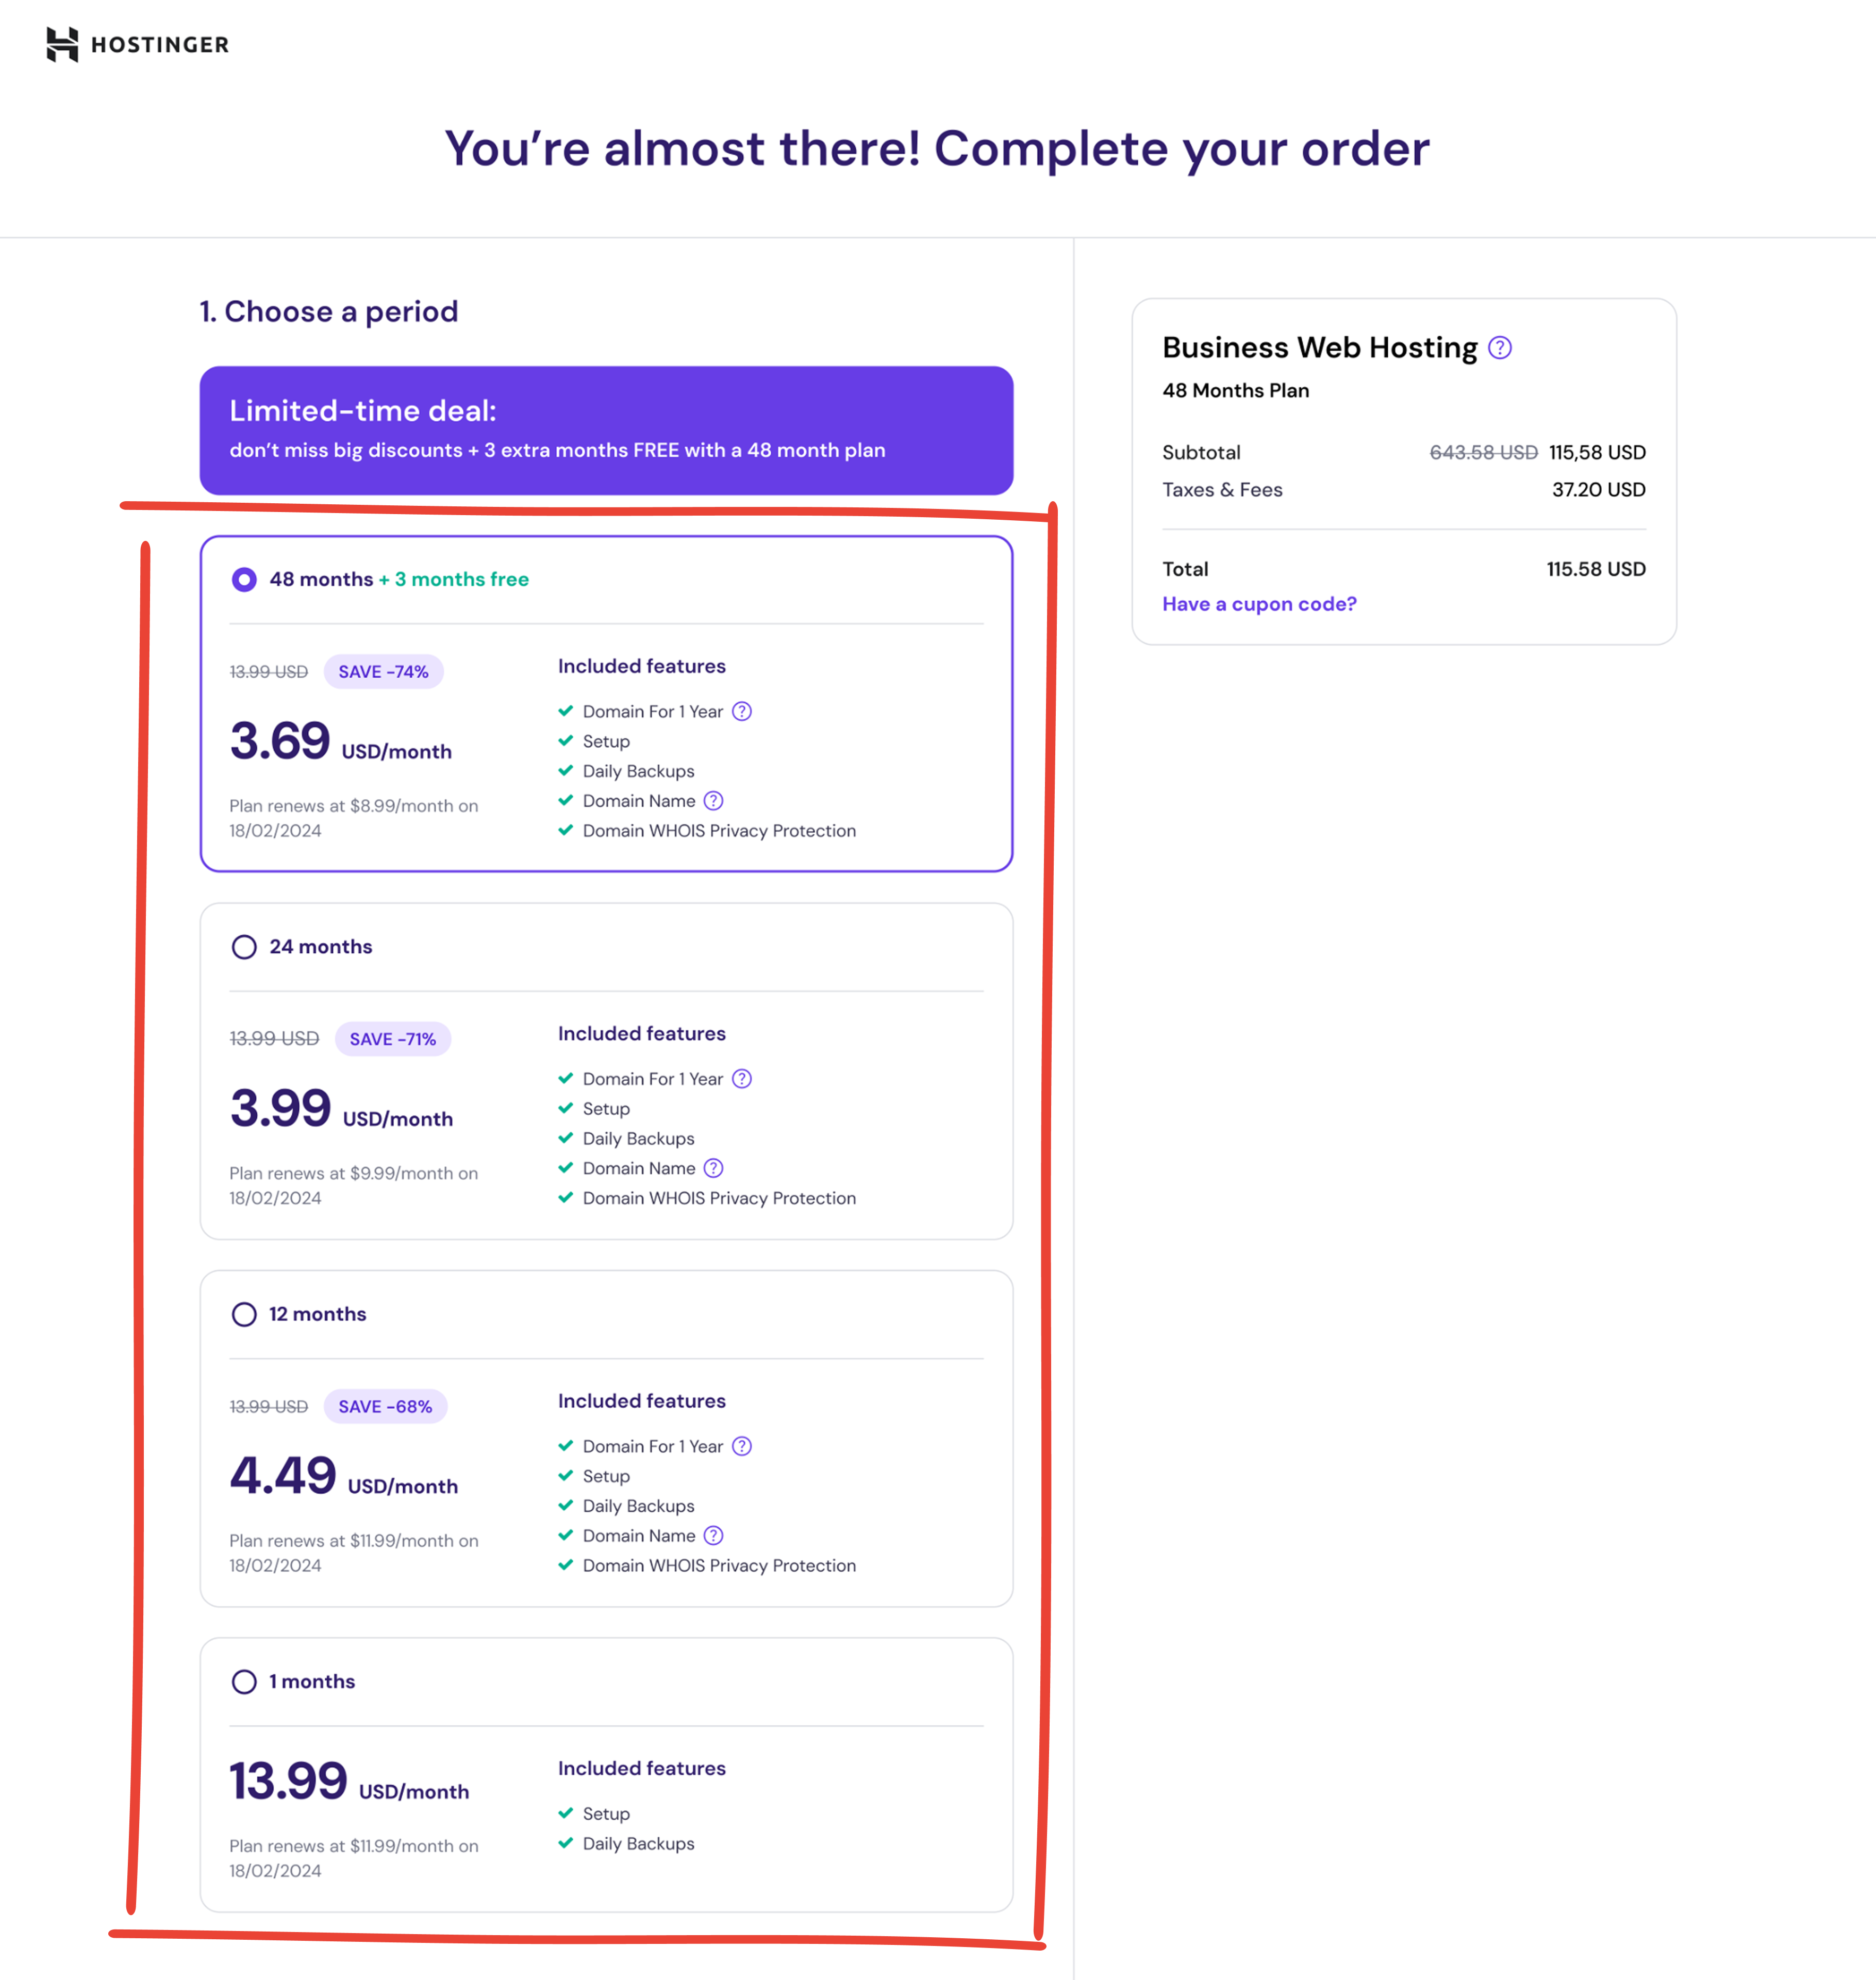Click Domain For 1 Year info icon in 48-month plan
1876x1980 pixels.
tap(741, 711)
